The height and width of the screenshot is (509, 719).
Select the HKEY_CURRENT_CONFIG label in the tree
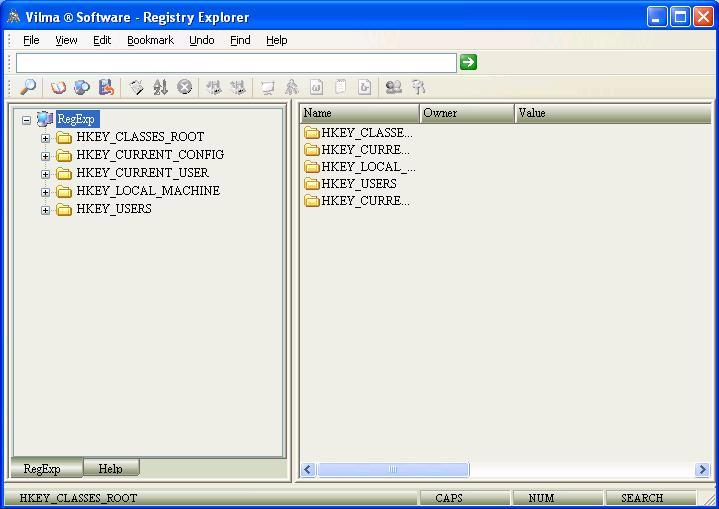[150, 155]
